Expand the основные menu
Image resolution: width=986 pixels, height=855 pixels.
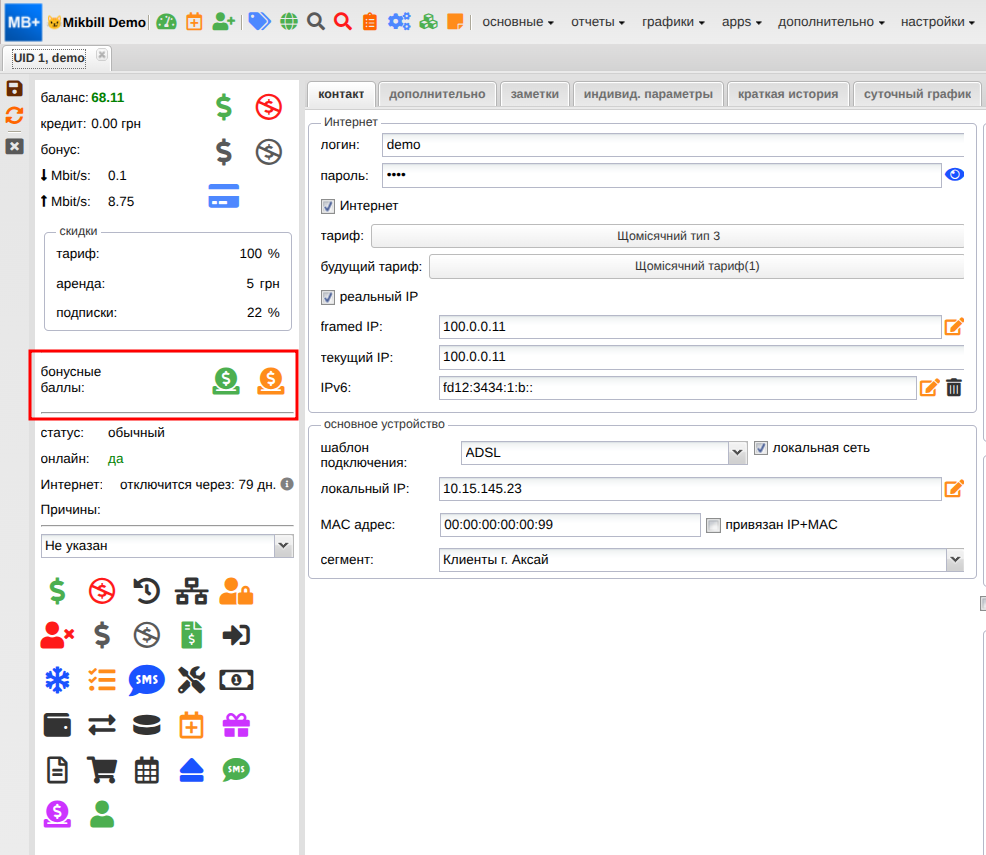click(518, 22)
